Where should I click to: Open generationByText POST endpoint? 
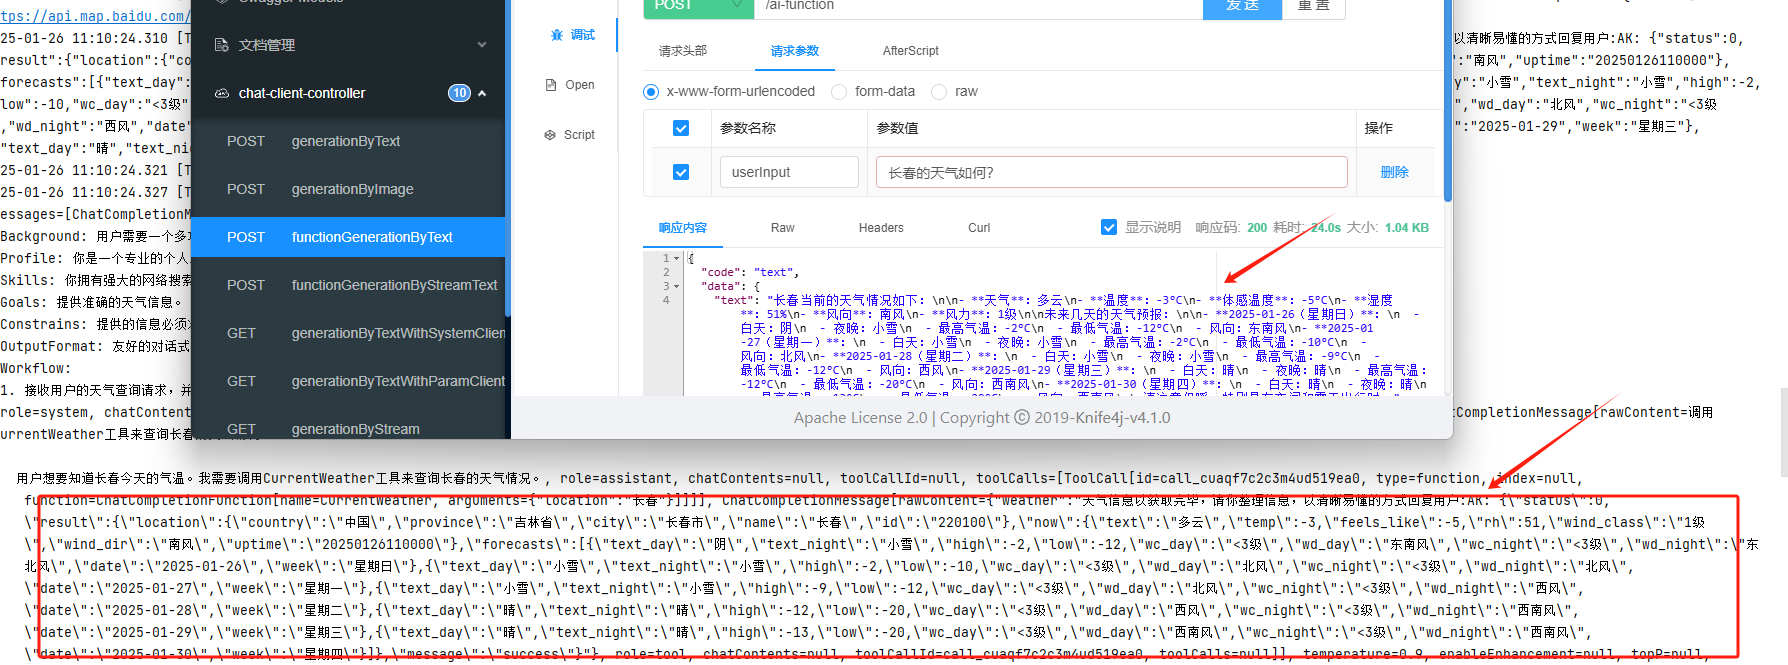point(348,141)
